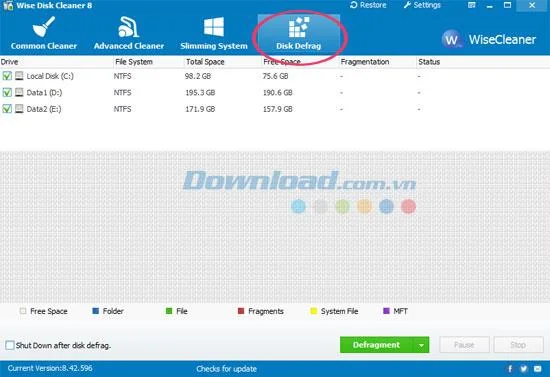Screen dimensions: 550x377
Task: Sort by the Drive column header
Action: click(x=56, y=62)
